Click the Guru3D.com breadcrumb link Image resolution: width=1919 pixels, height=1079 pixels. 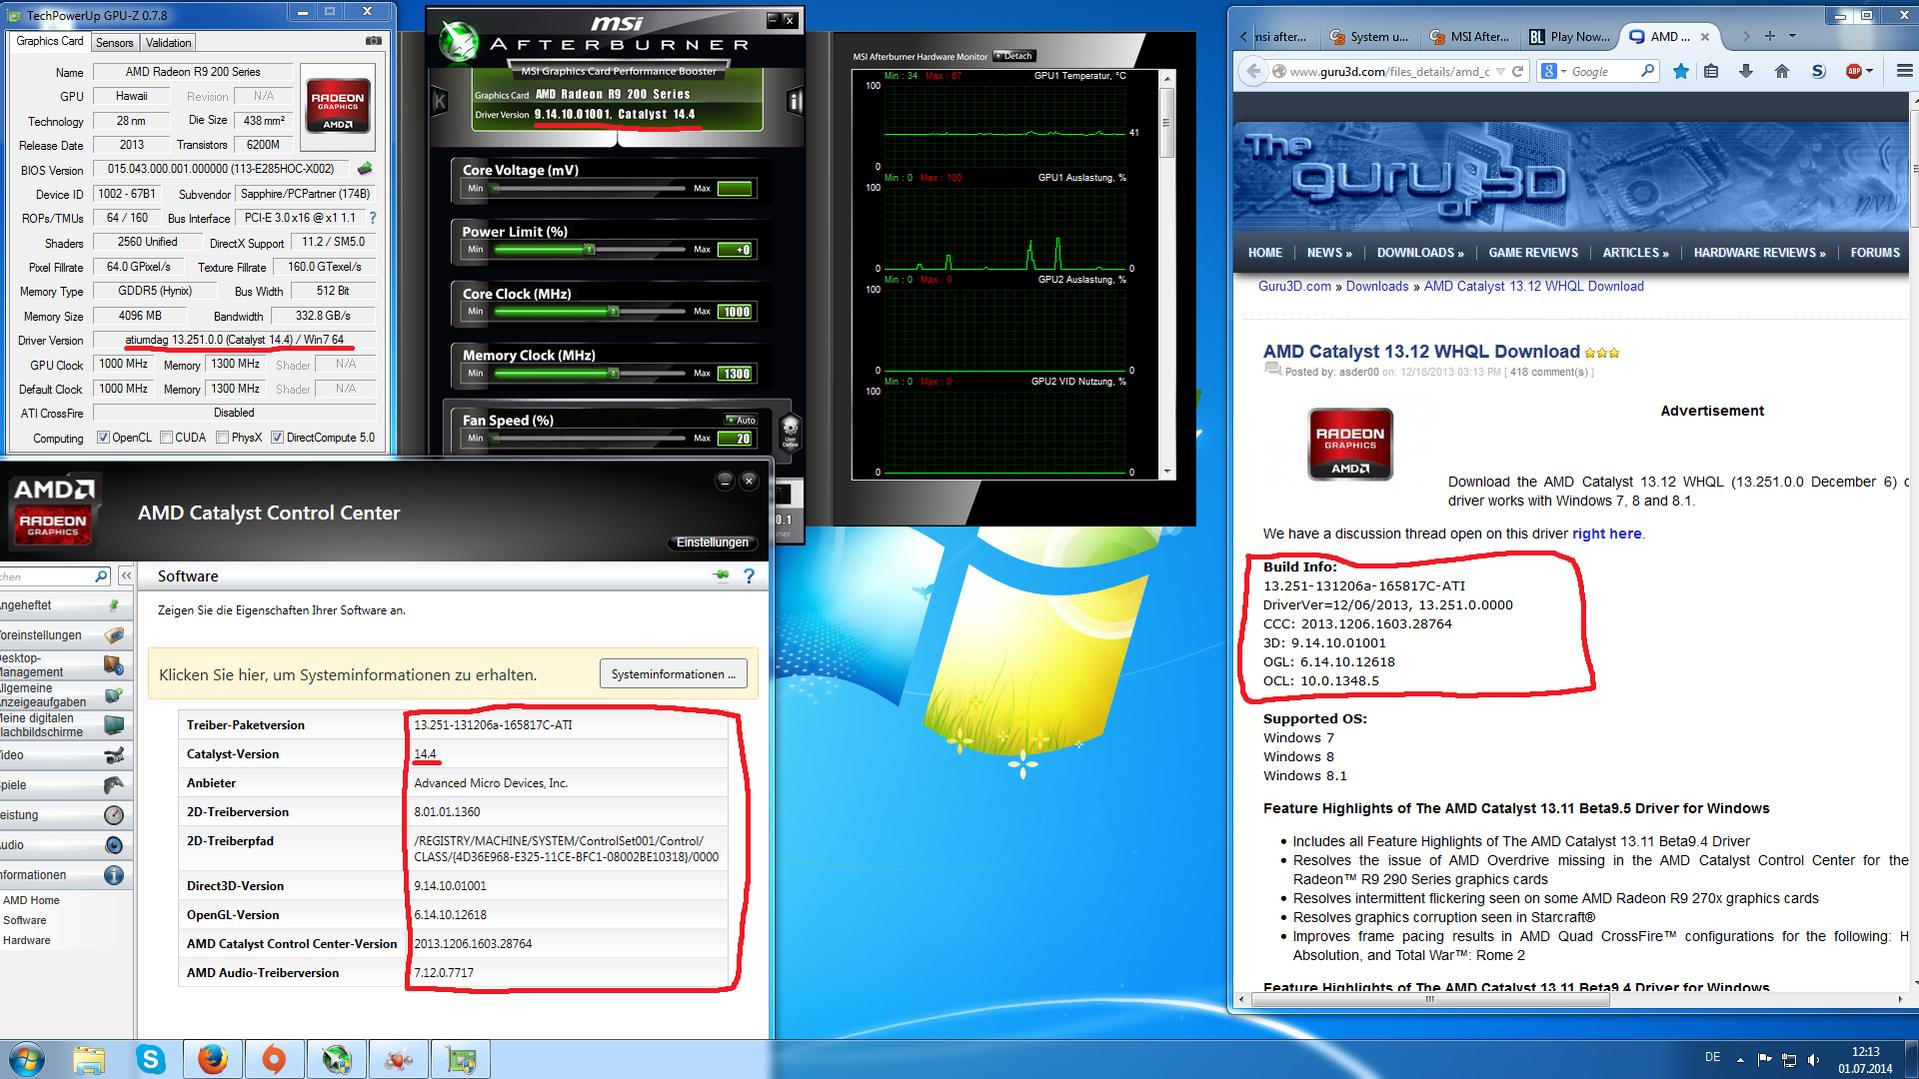(1294, 286)
